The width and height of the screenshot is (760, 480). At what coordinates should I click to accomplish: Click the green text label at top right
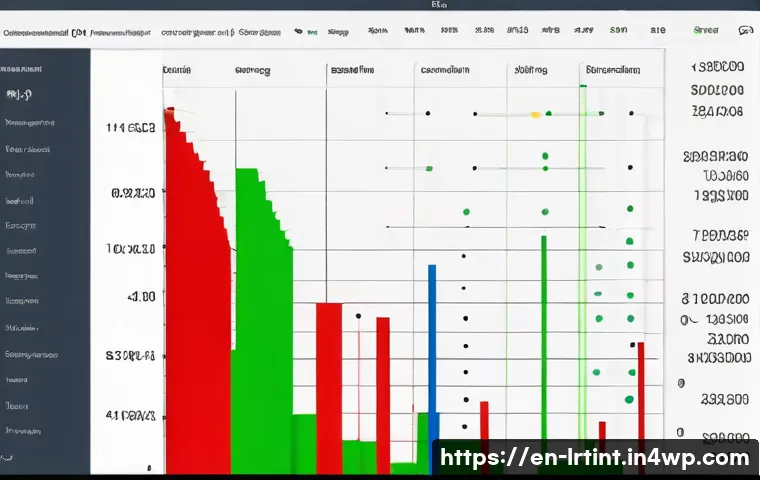coord(705,32)
